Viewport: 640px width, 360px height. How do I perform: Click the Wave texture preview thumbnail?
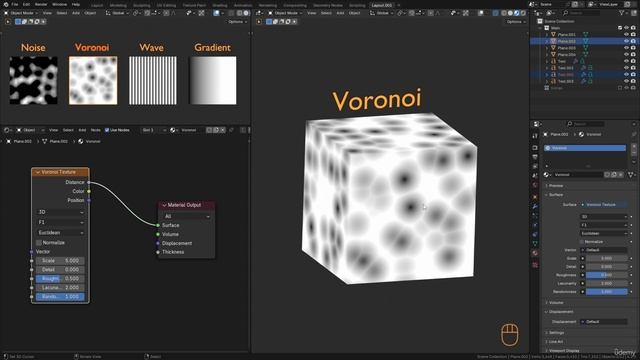[153, 80]
